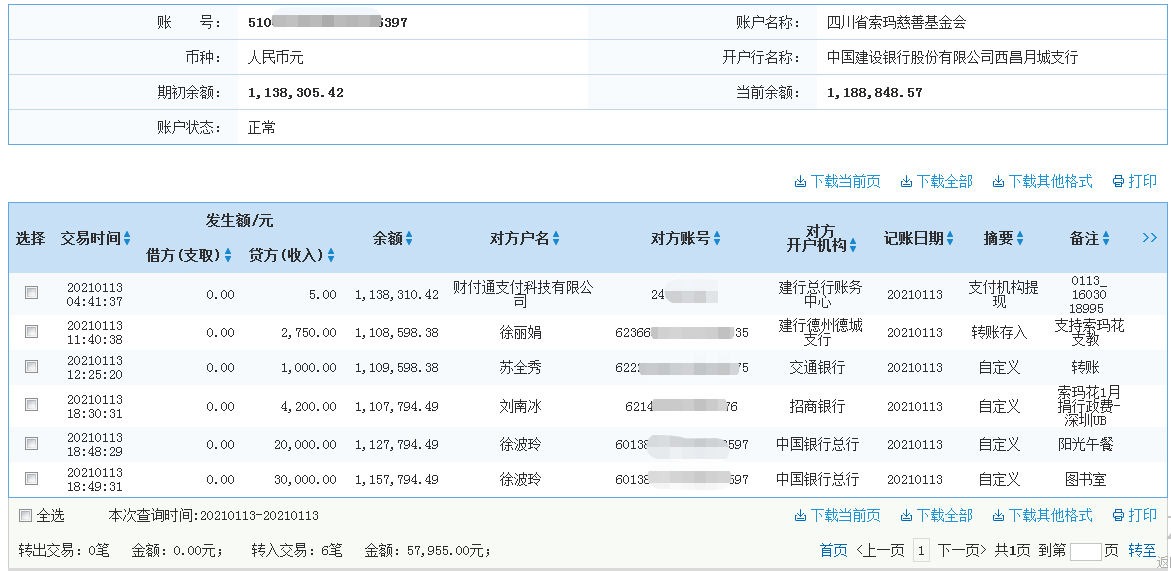This screenshot has width=1171, height=571.
Task: Click 图书室 remark cell
Action: click(1086, 479)
